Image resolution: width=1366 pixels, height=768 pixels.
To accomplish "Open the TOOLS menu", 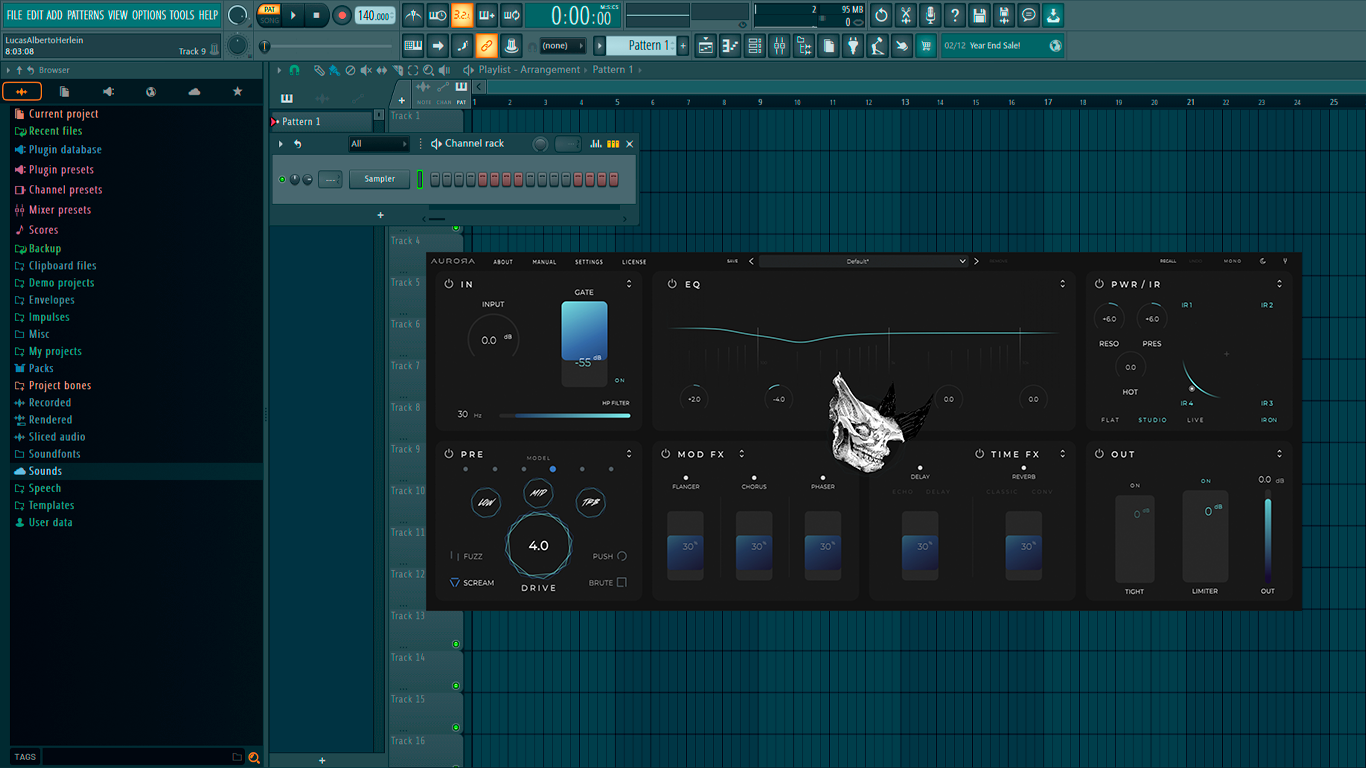I will pyautogui.click(x=182, y=15).
